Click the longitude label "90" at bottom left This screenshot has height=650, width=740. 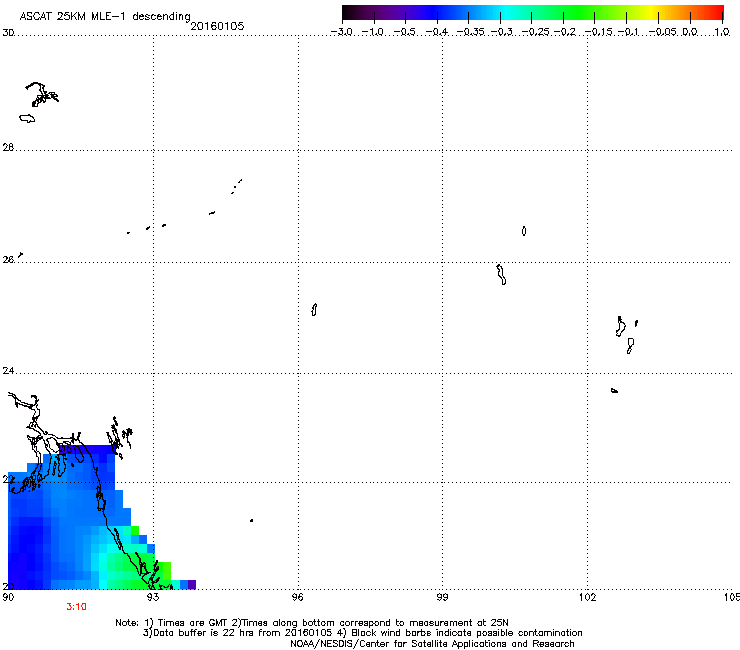point(8,598)
